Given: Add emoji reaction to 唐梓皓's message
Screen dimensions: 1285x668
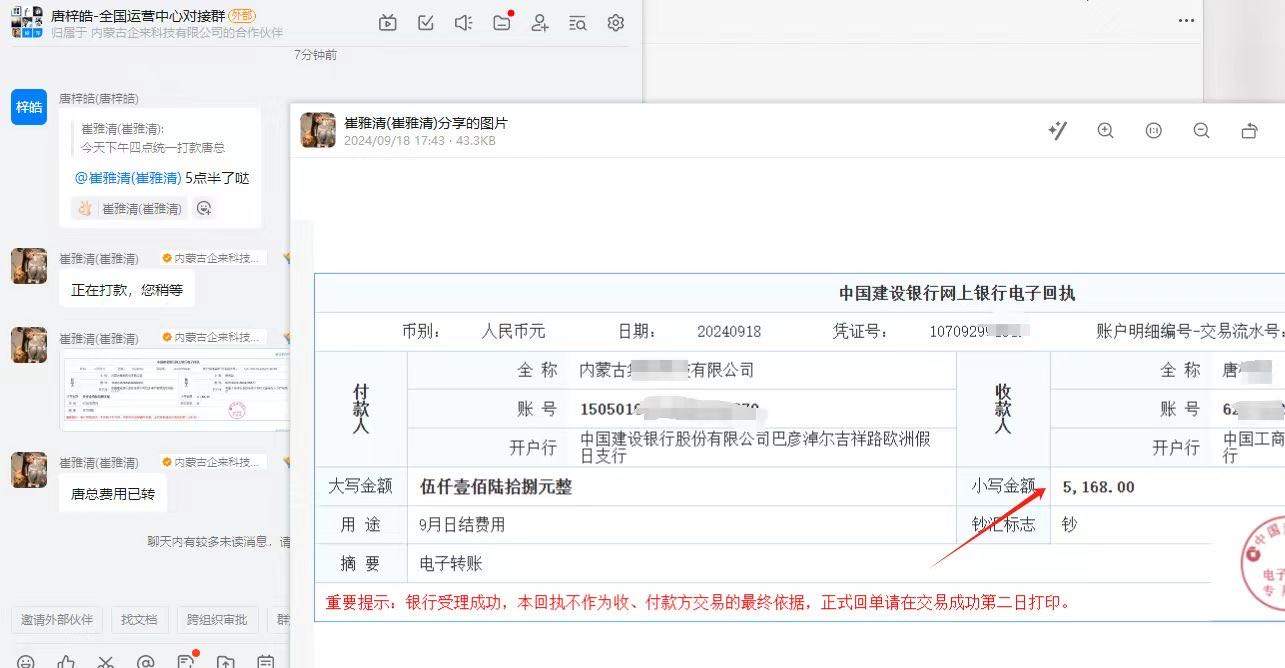Looking at the screenshot, I should pyautogui.click(x=204, y=208).
